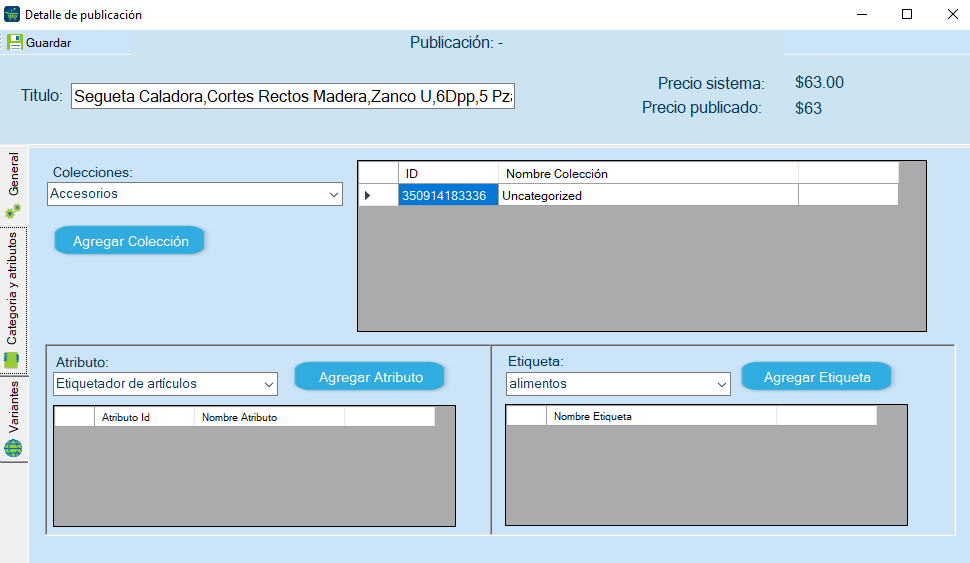
Task: Click the Nombre Atributo column header
Action: 269,417
